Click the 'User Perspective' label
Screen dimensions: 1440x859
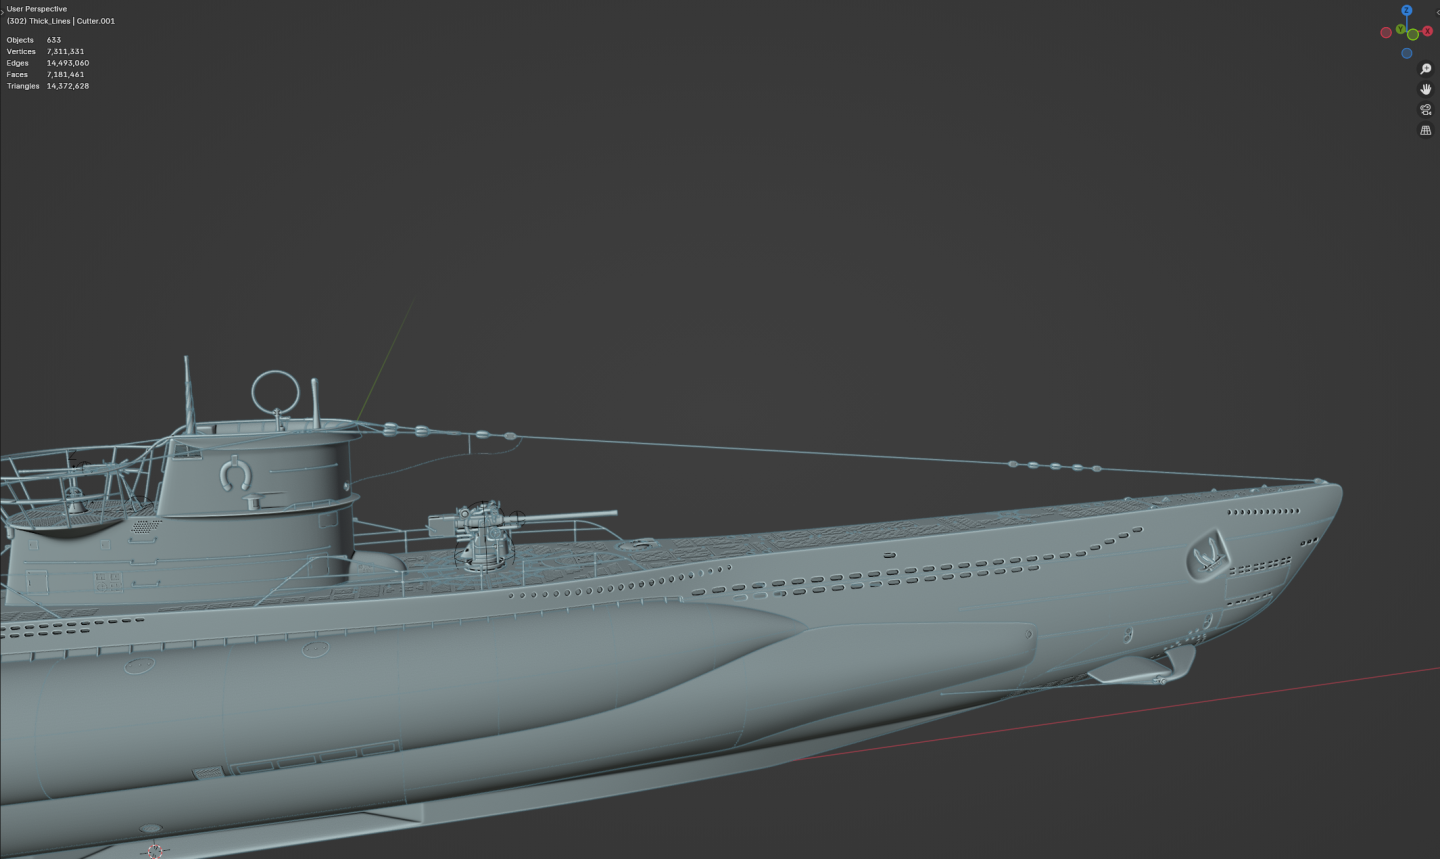[x=37, y=9]
